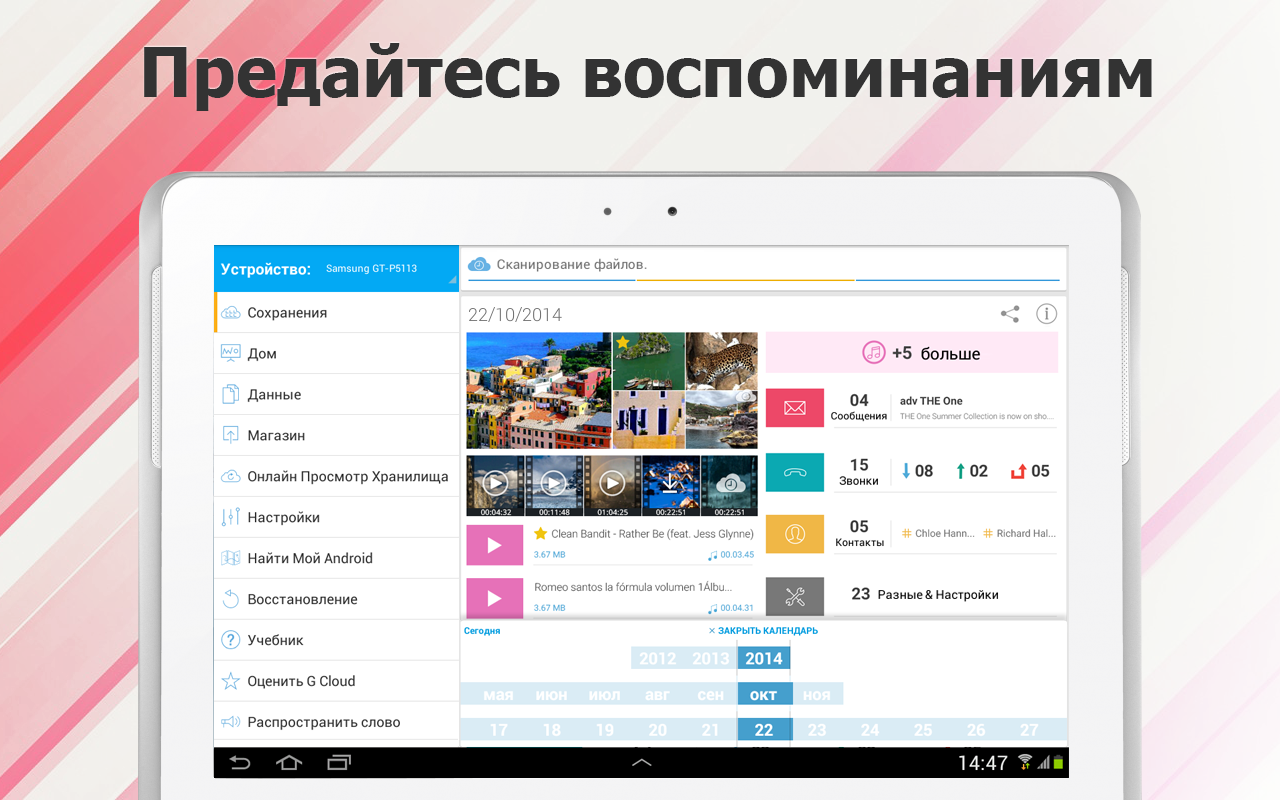Select the yellow Contacts icon

(795, 534)
